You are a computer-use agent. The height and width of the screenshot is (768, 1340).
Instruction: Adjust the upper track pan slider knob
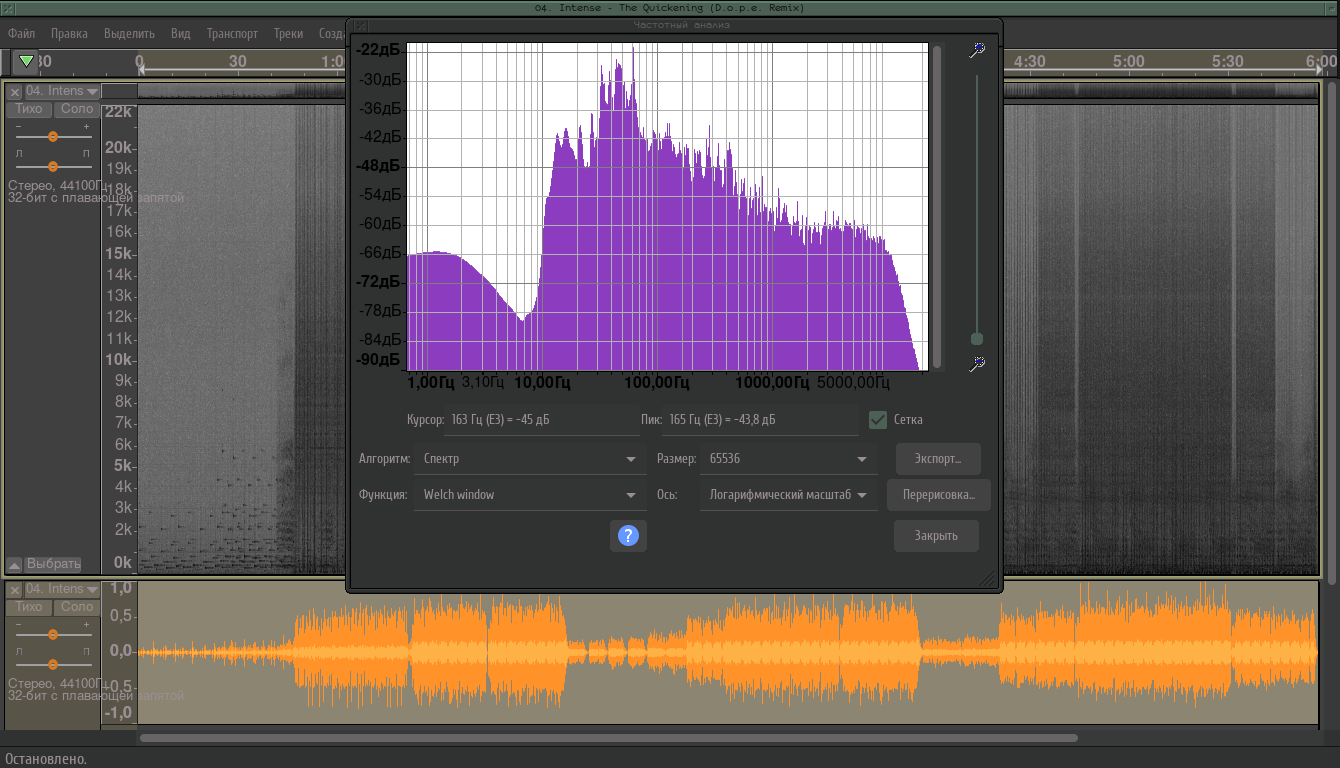point(53,166)
